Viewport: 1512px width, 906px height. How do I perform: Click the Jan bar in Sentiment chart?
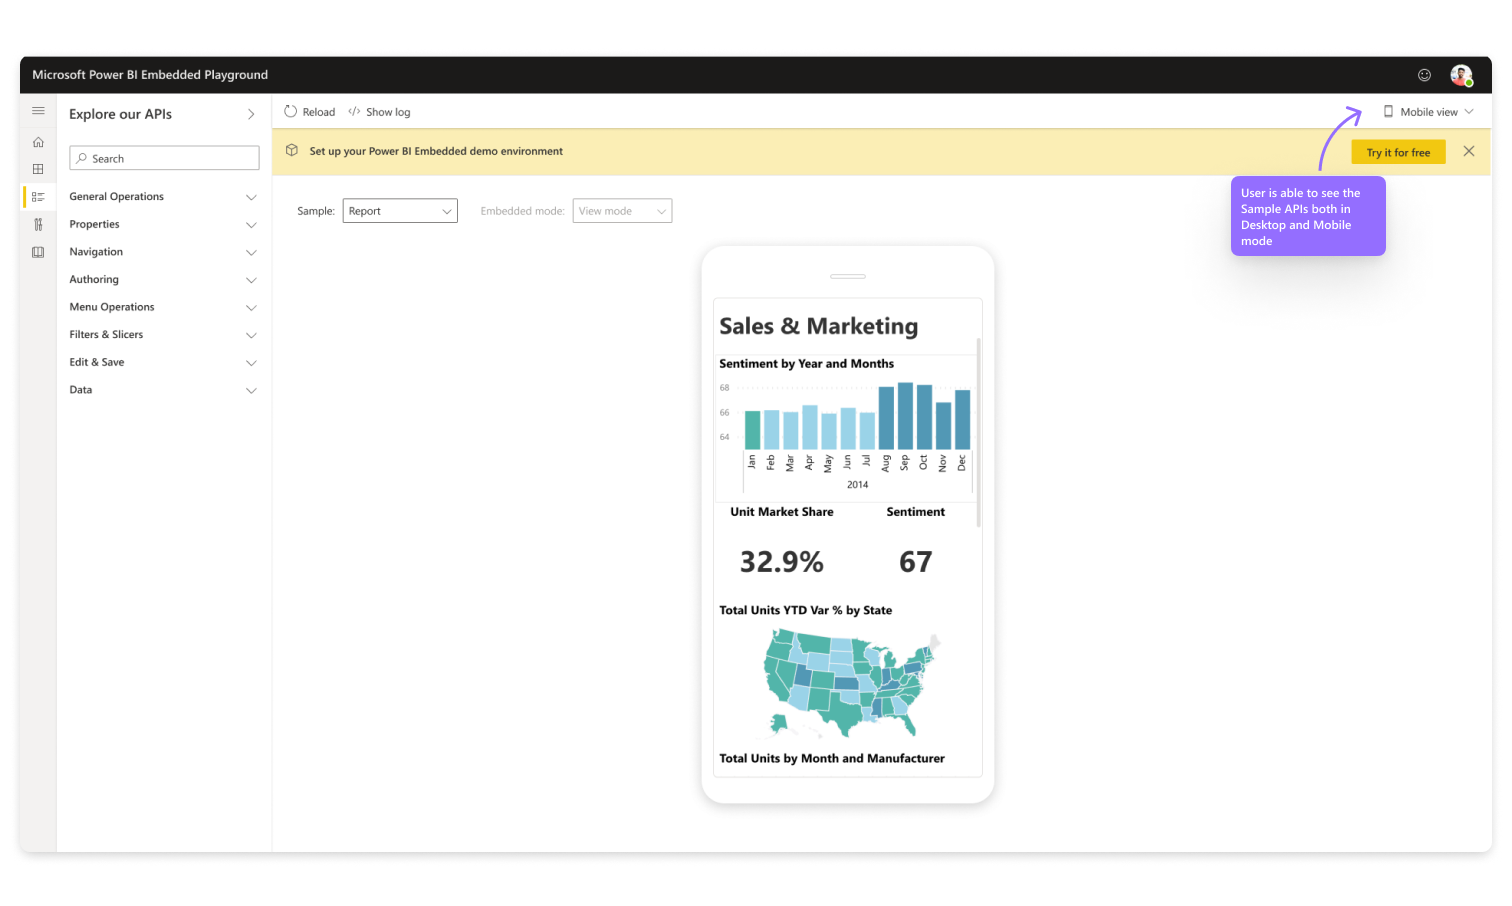(x=752, y=430)
